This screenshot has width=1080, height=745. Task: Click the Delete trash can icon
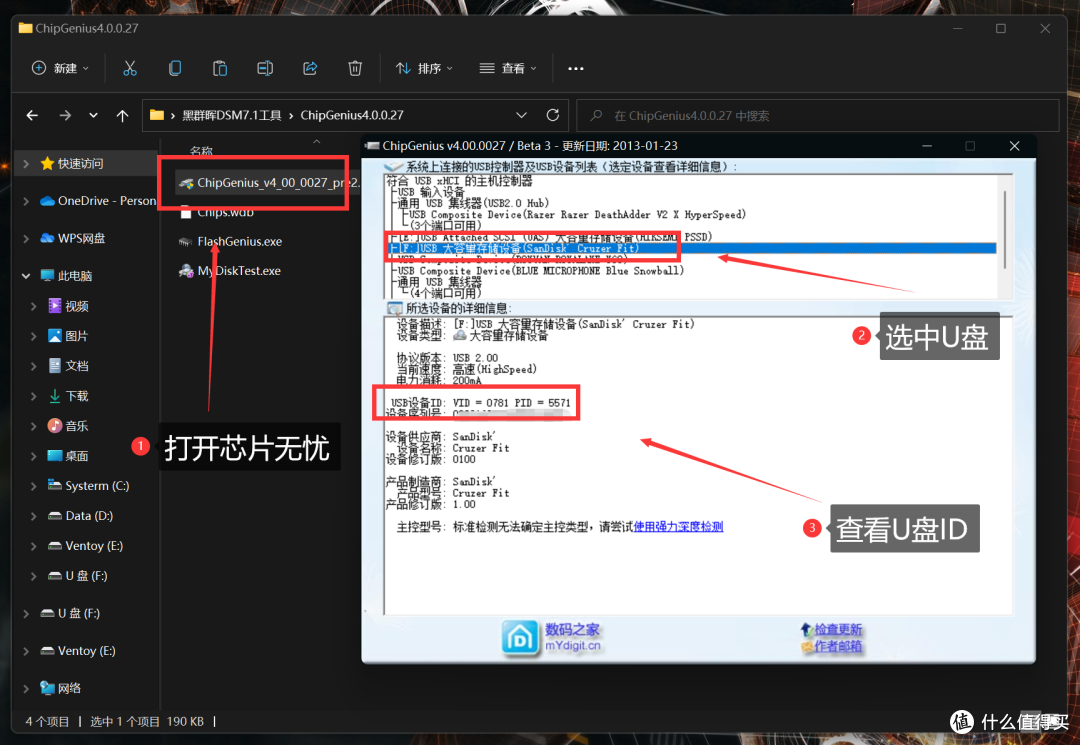click(x=355, y=68)
